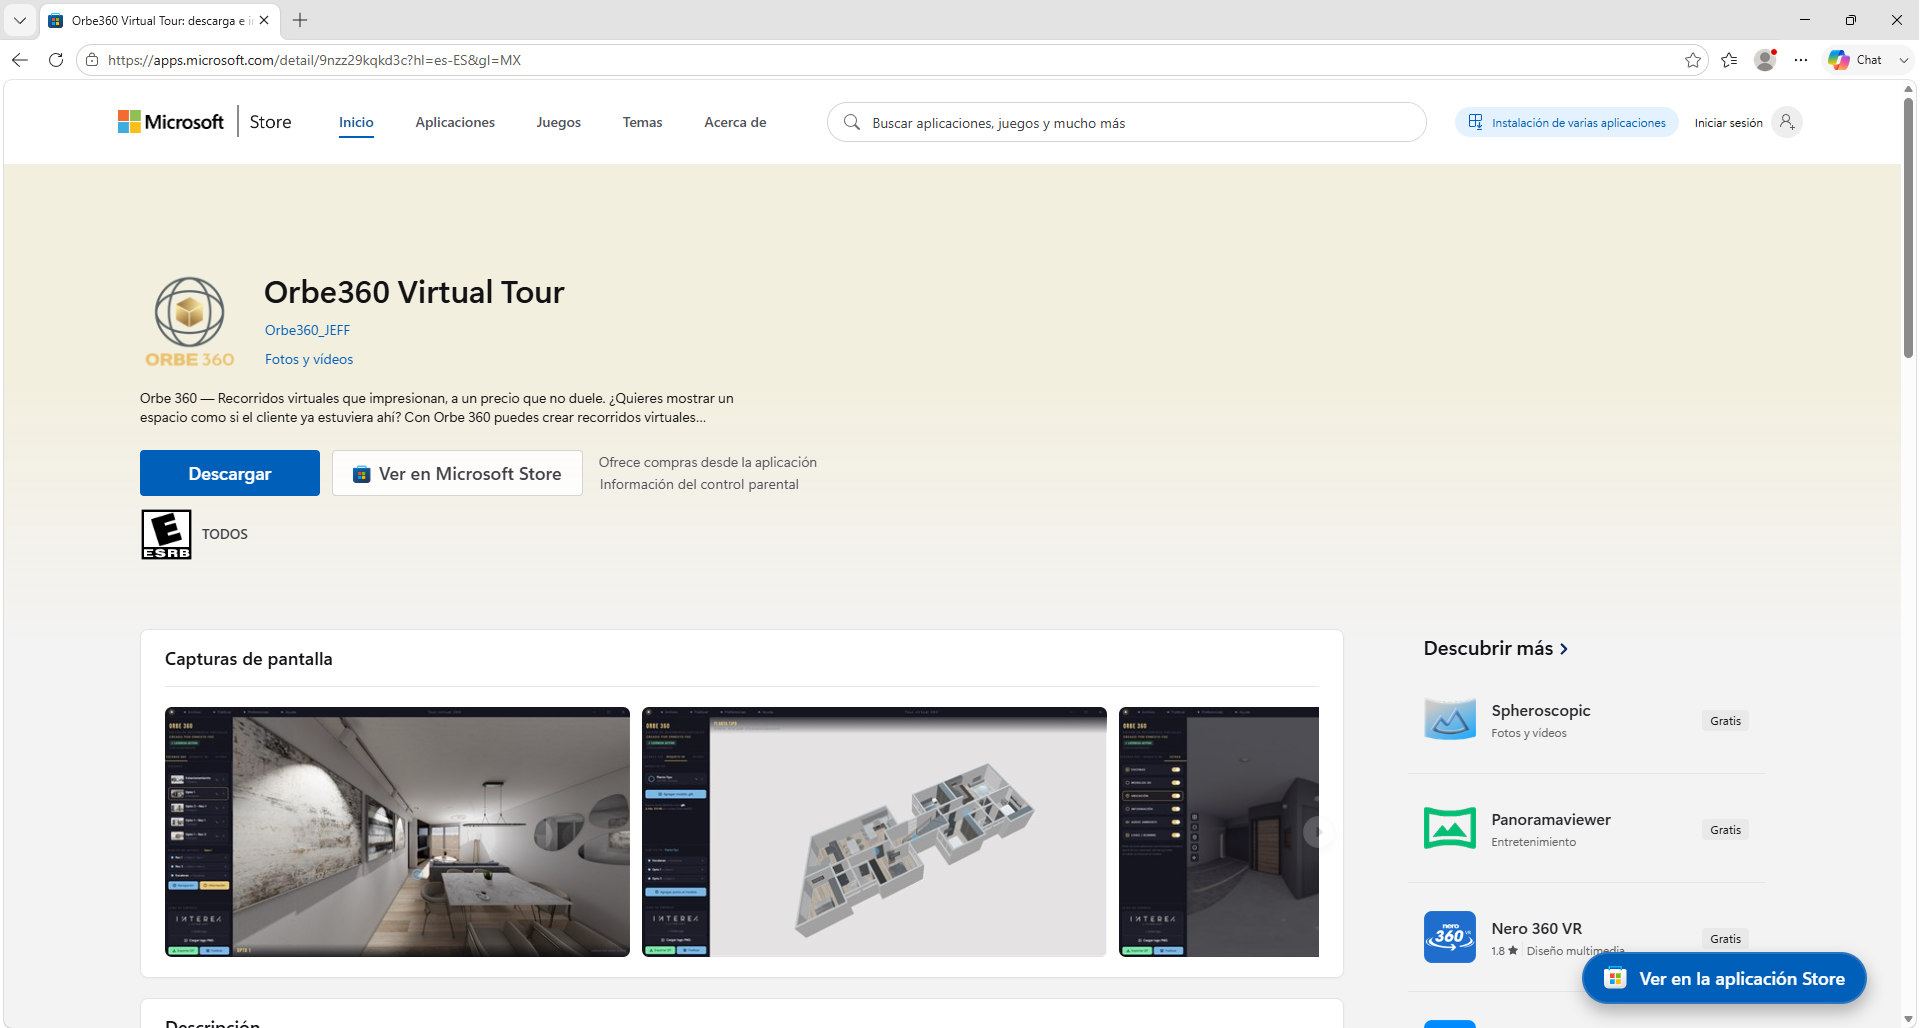Open the Panoramaviewer app icon
This screenshot has width=1920, height=1028.
tap(1450, 829)
